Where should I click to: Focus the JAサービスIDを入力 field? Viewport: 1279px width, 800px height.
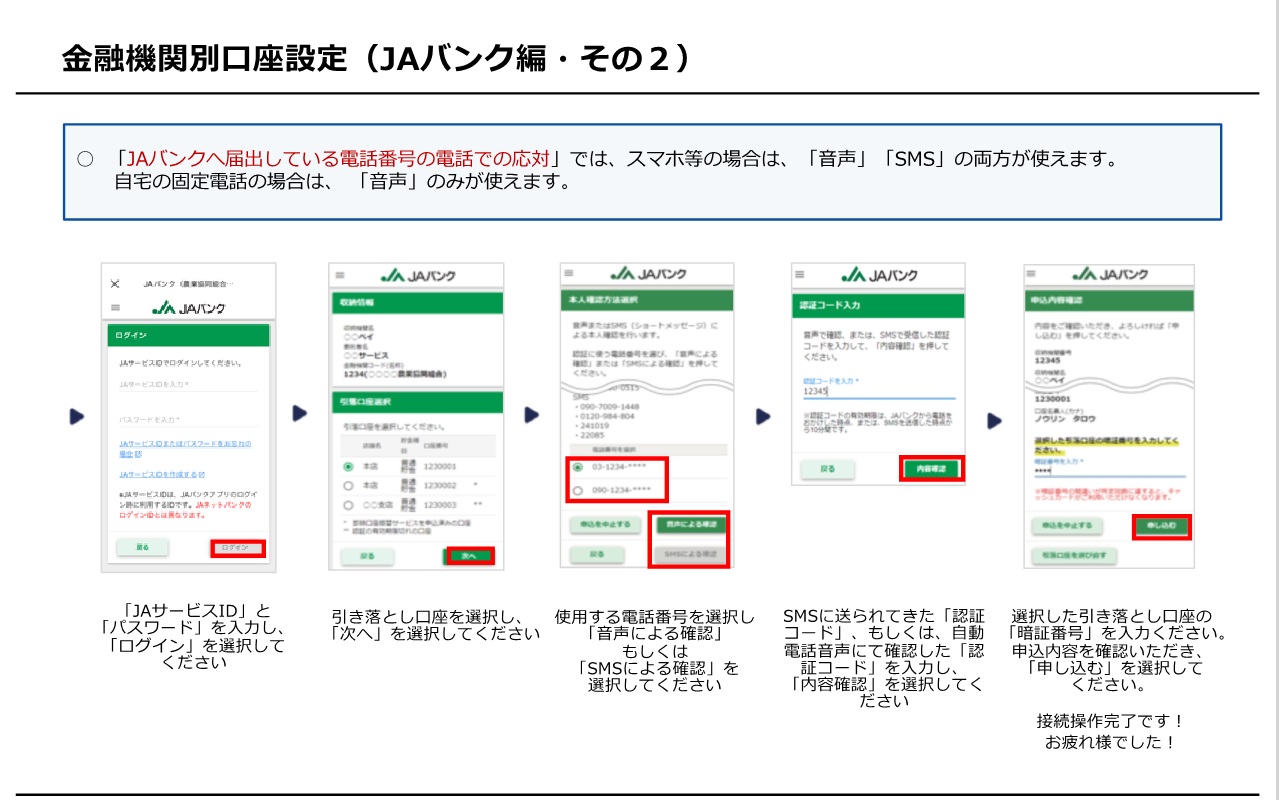tap(188, 384)
